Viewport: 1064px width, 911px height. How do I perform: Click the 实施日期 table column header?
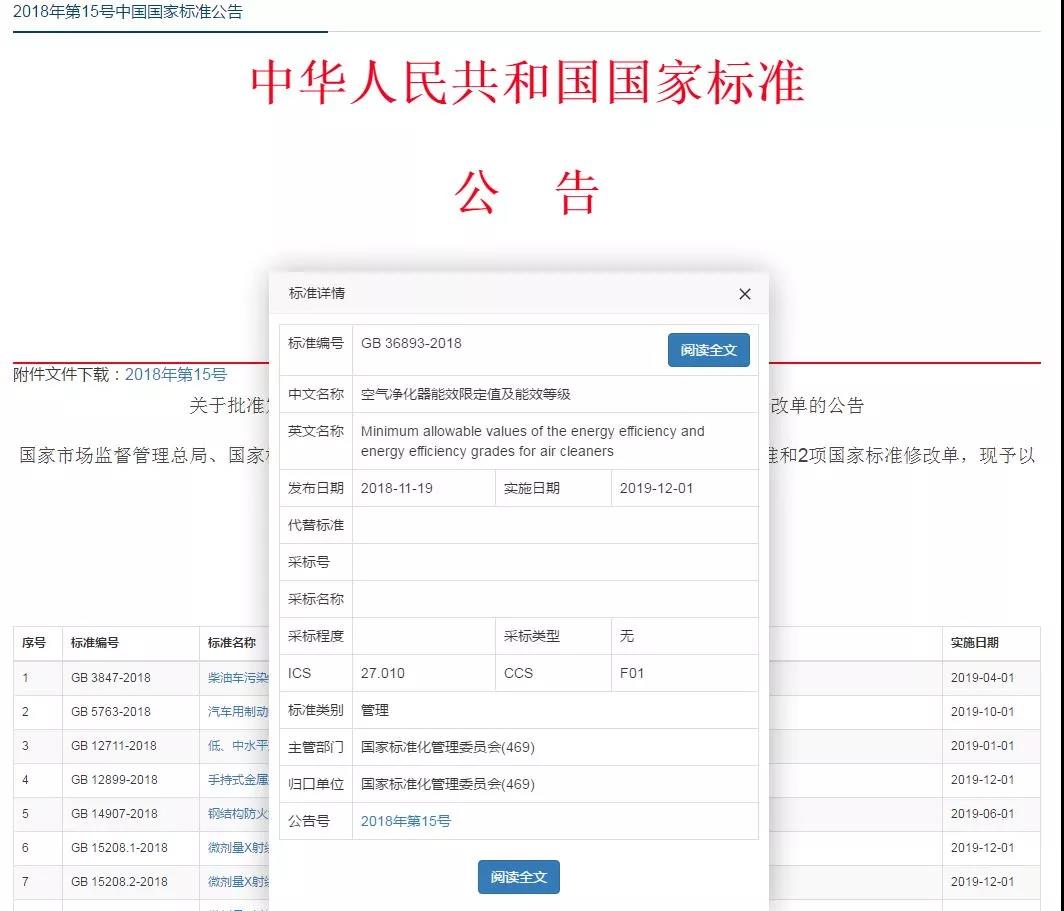click(974, 643)
